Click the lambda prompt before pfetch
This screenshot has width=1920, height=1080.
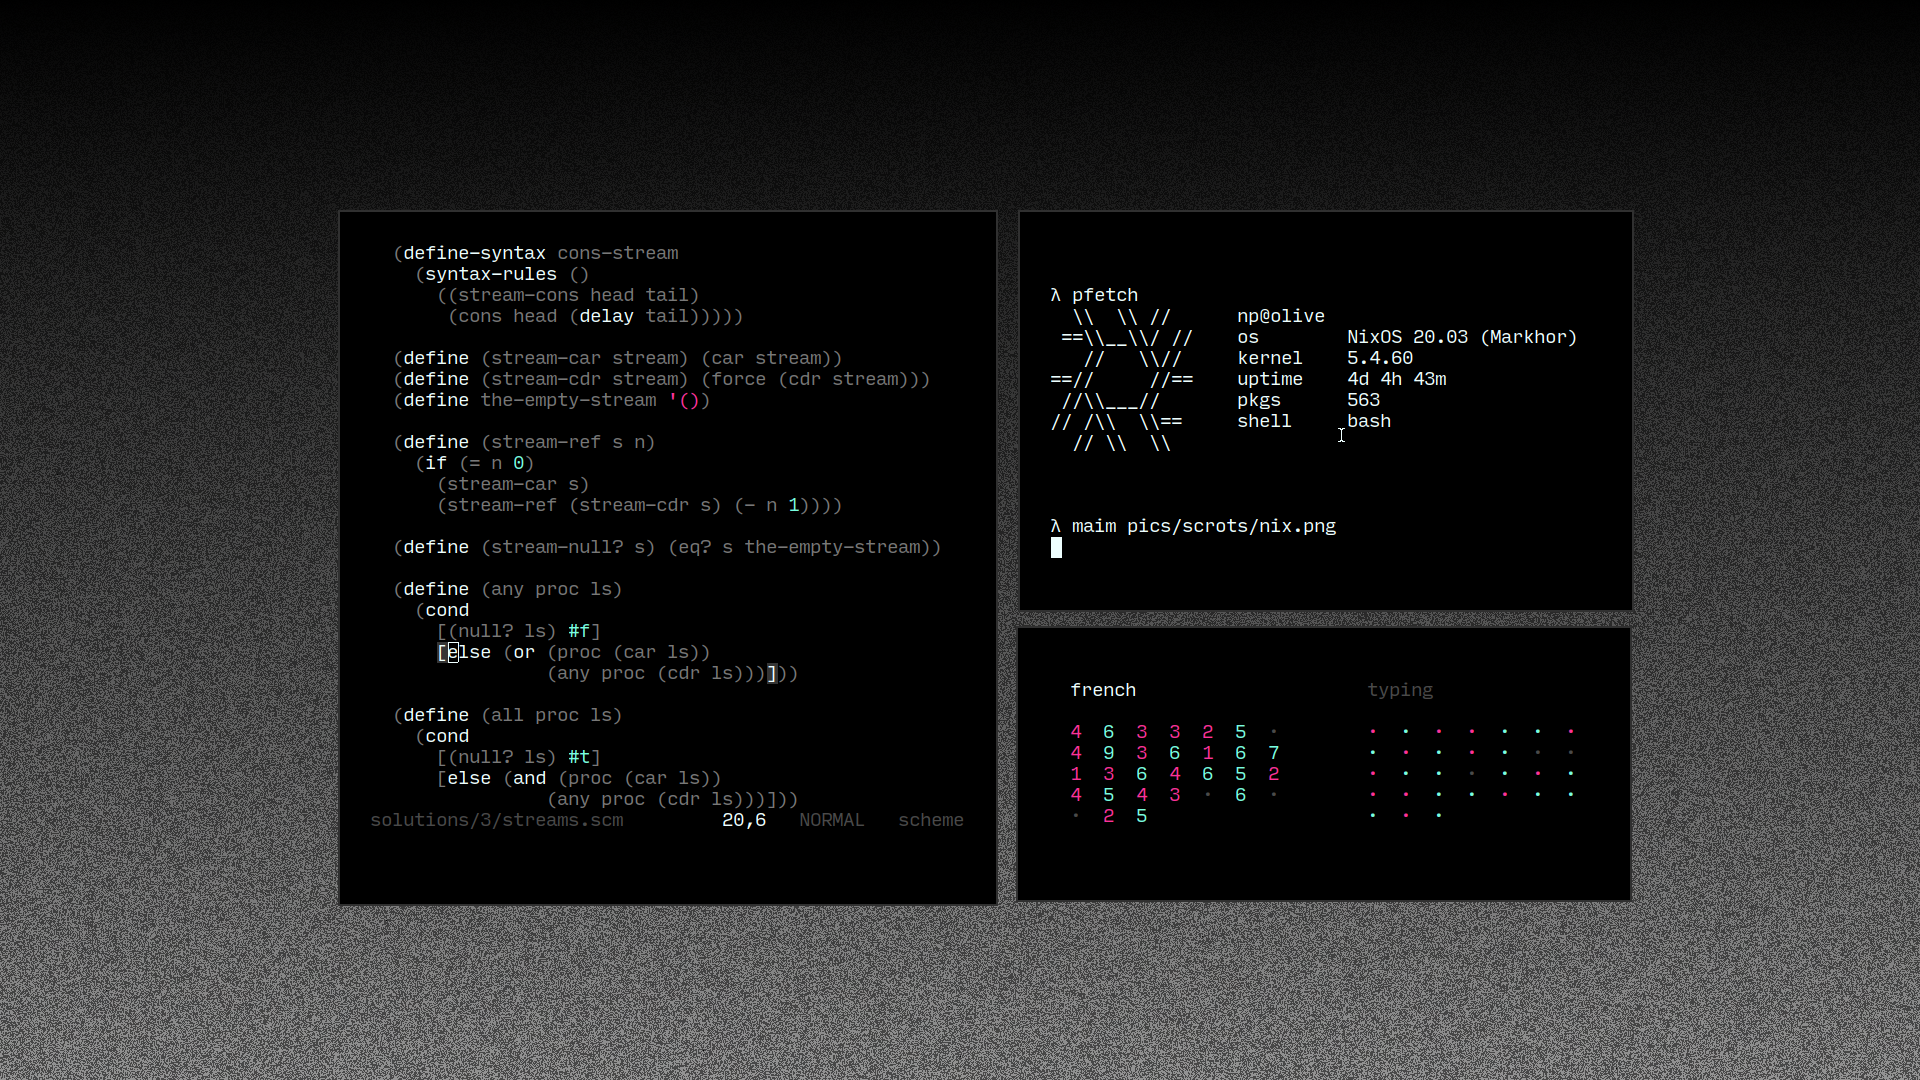[1055, 295]
